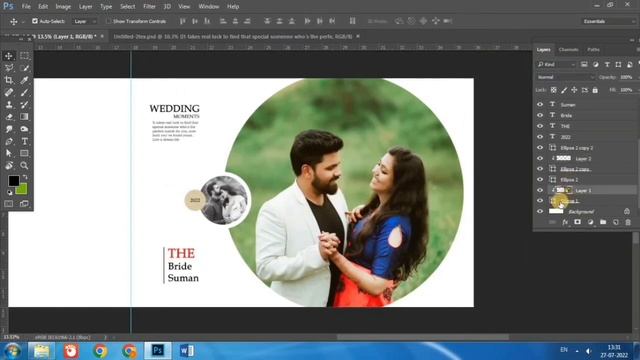Open Word from the Windows taskbar
The width and height of the screenshot is (640, 360).
[x=187, y=351]
